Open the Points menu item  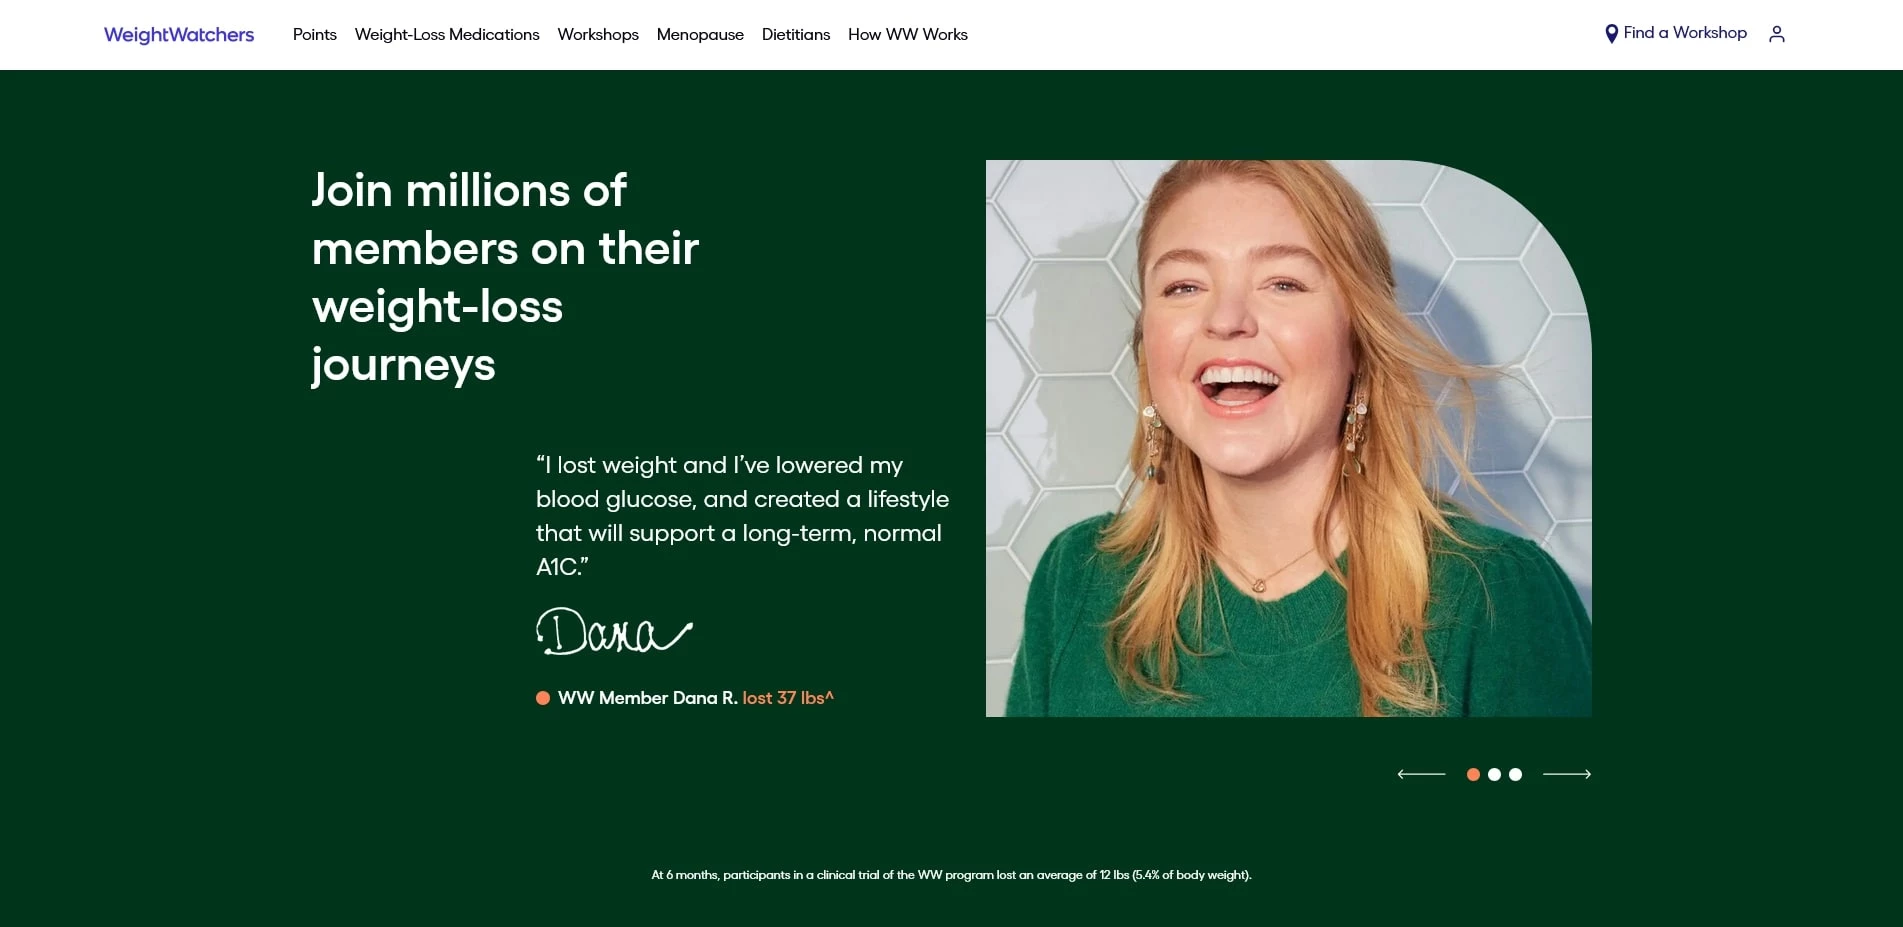coord(314,35)
